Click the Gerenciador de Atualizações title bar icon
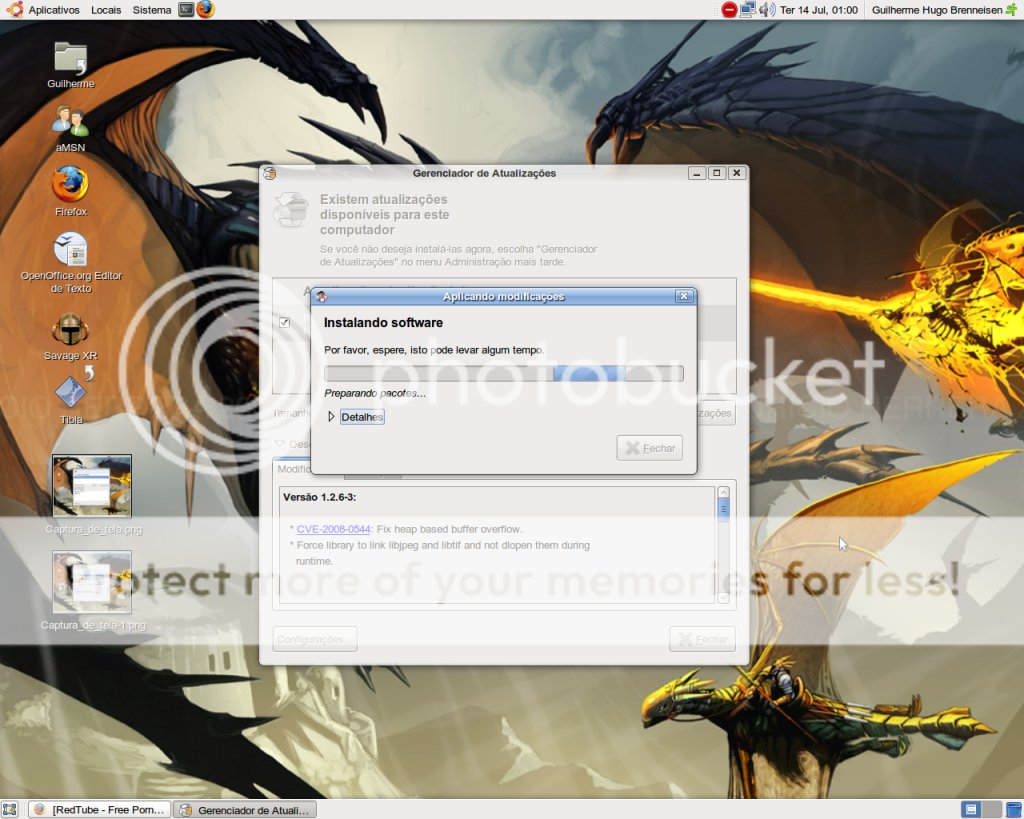1024x819 pixels. 270,173
